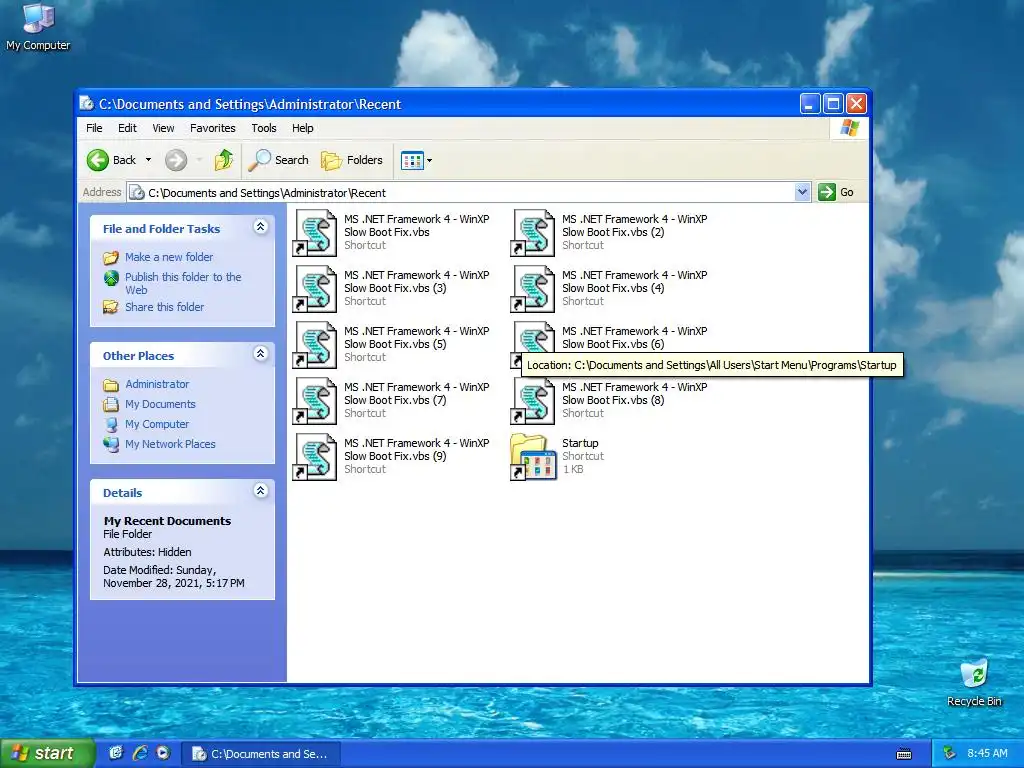Open My Network Places link
This screenshot has width=1024, height=768.
pos(170,444)
